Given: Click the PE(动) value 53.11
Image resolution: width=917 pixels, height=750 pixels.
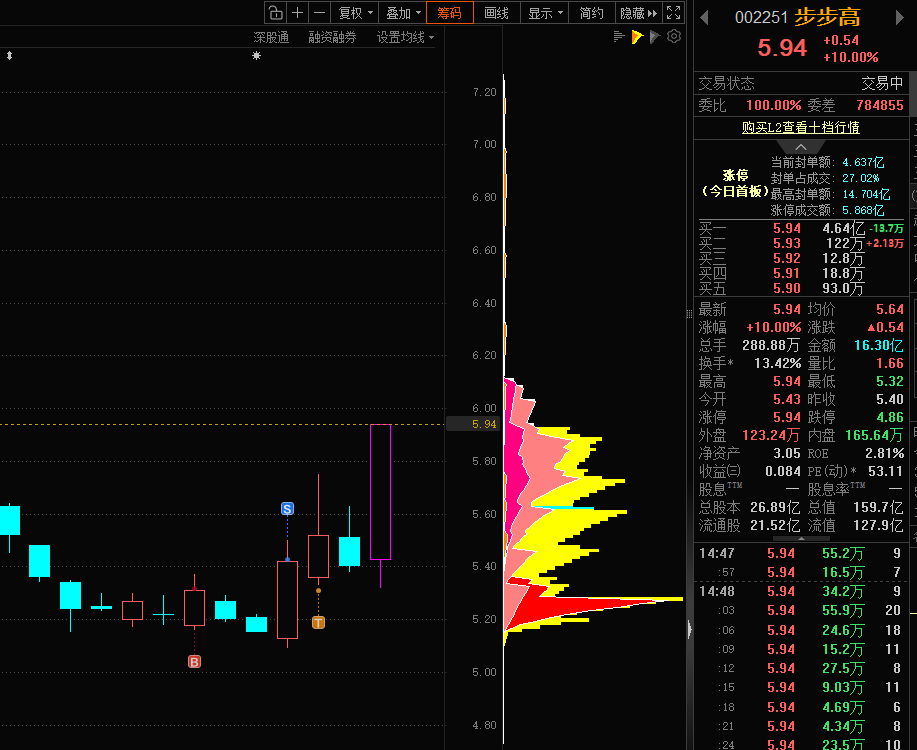Looking at the screenshot, I should 885,471.
